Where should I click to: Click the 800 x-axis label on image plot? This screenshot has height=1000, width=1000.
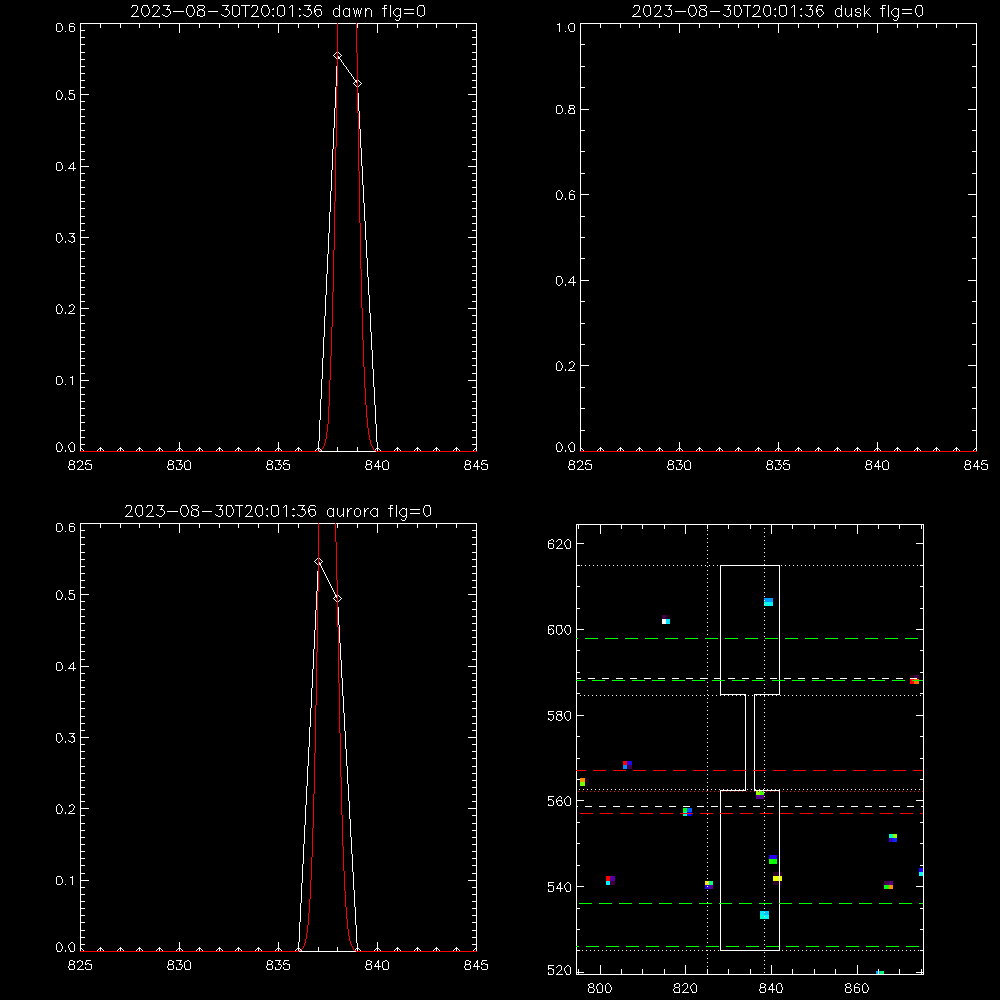599,989
